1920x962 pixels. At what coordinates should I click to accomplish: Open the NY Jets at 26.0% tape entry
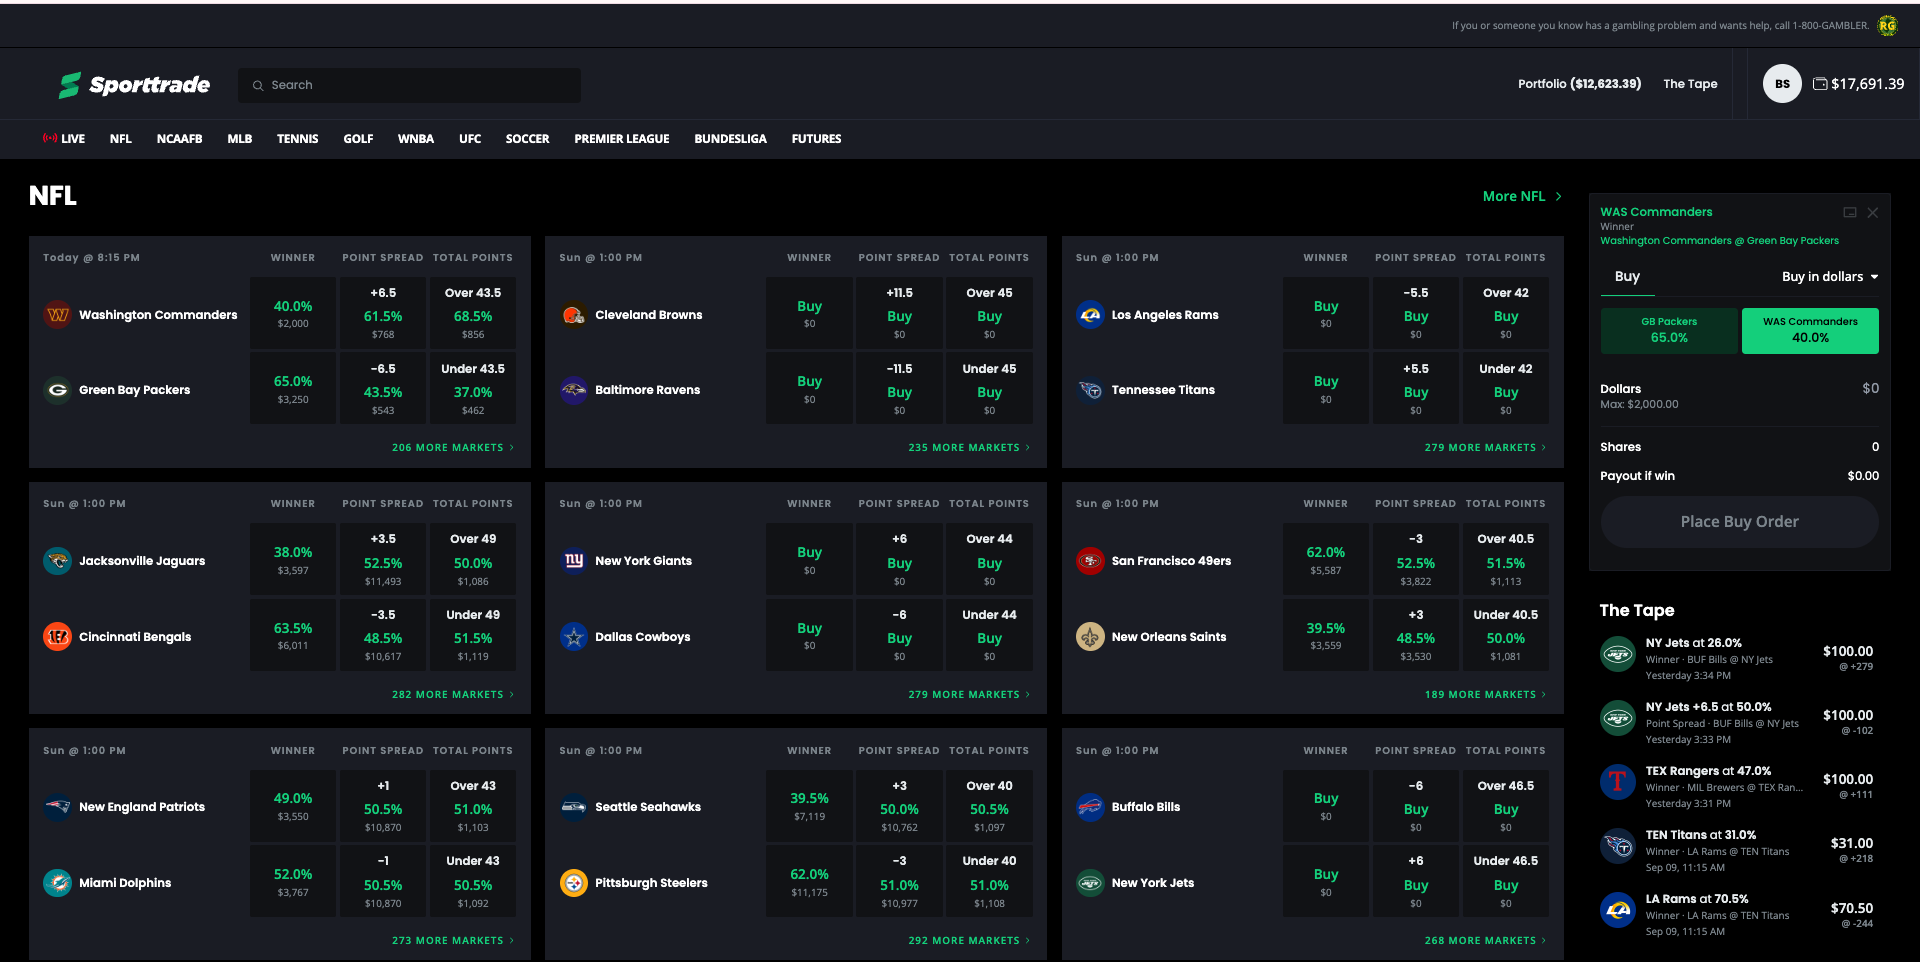1739,659
